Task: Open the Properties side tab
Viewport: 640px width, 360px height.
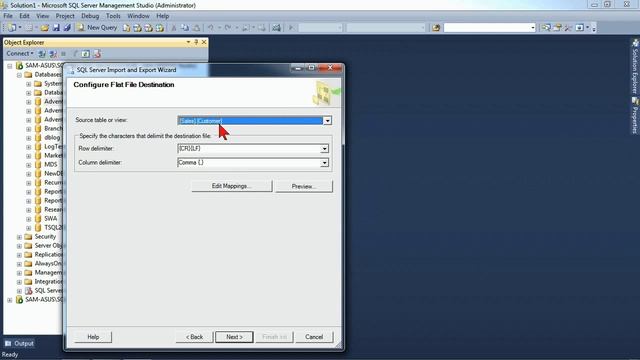Action: point(635,116)
